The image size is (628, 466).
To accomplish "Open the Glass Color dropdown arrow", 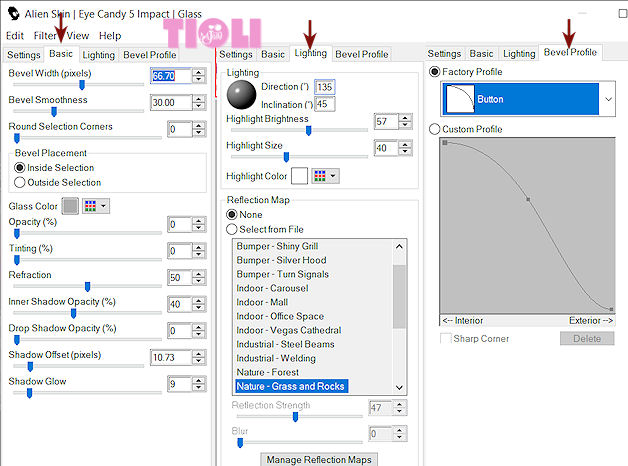I will tap(103, 206).
